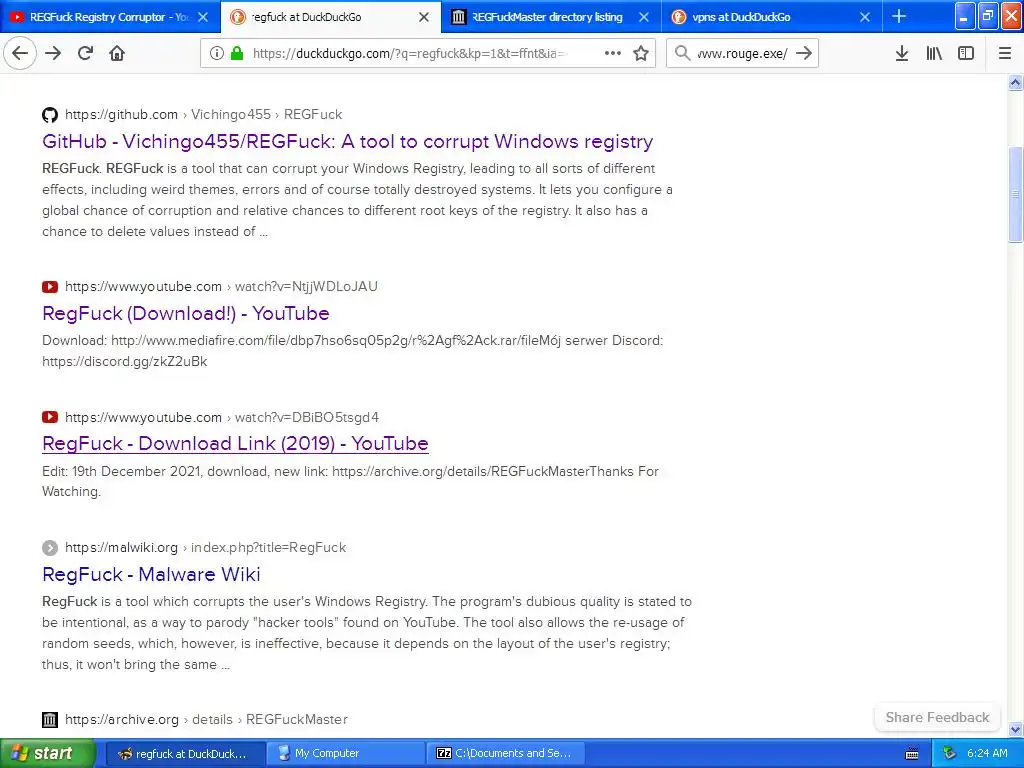1024x768 pixels.
Task: Click the search box containing www.rouge.exe/
Action: pyautogui.click(x=742, y=54)
